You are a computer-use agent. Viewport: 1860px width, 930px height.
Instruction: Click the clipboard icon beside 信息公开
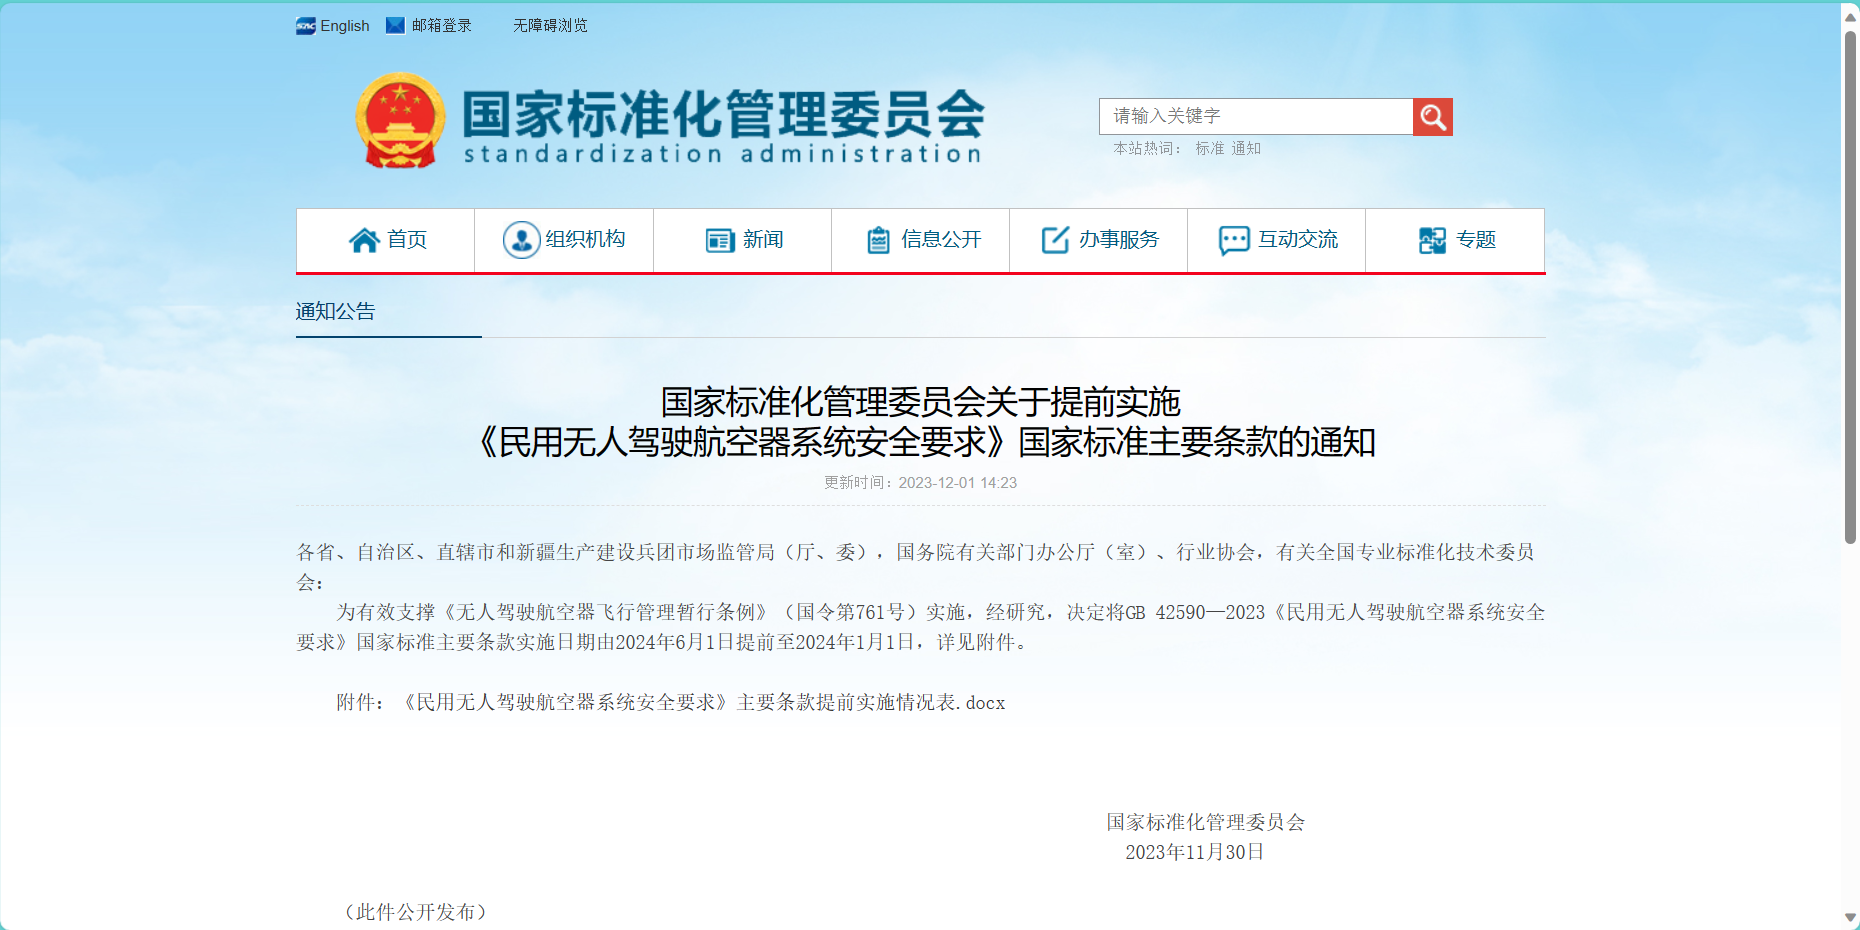pyautogui.click(x=878, y=240)
